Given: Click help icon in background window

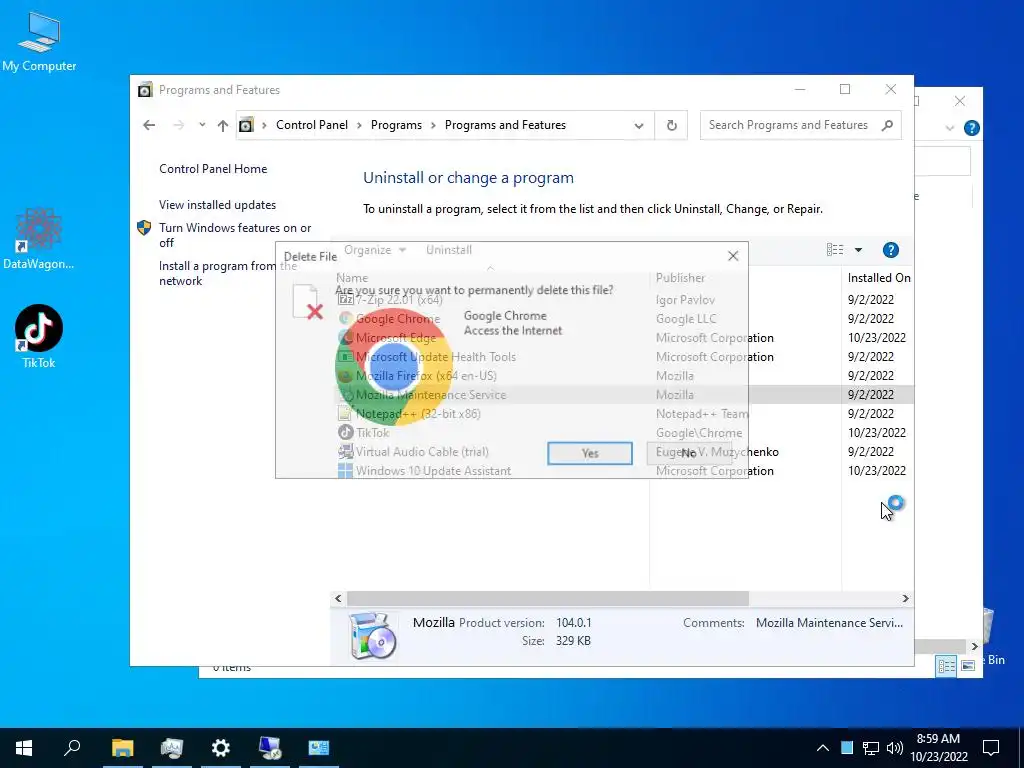Looking at the screenshot, I should tap(972, 128).
